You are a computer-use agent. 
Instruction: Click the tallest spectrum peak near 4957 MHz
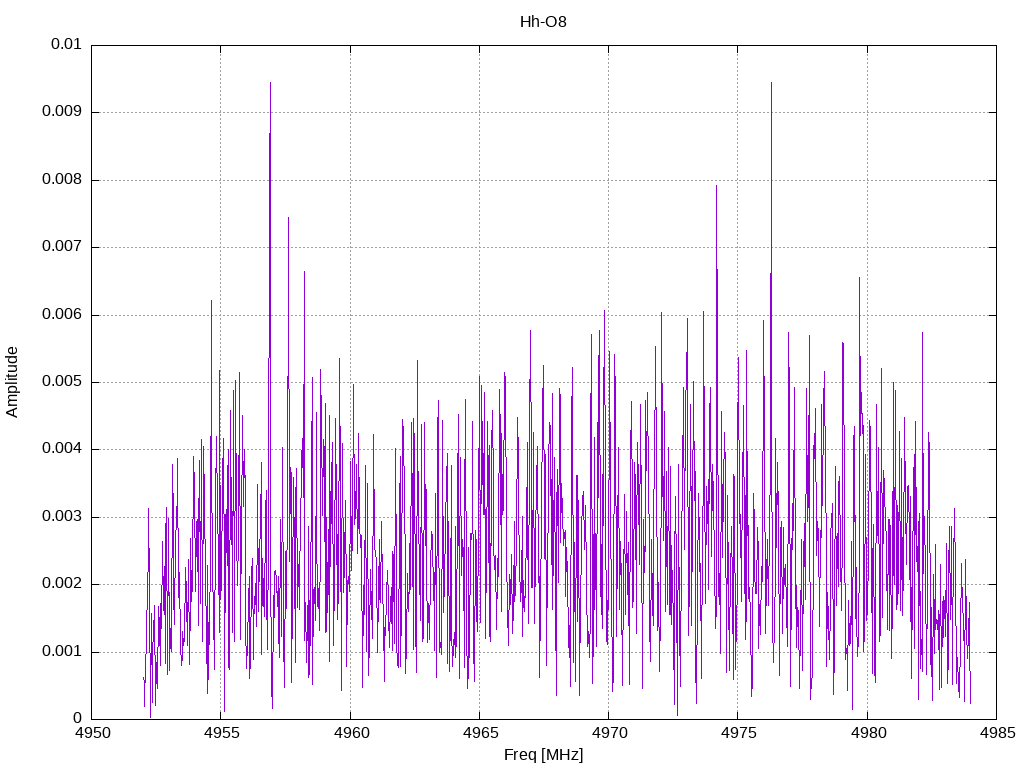(x=270, y=84)
